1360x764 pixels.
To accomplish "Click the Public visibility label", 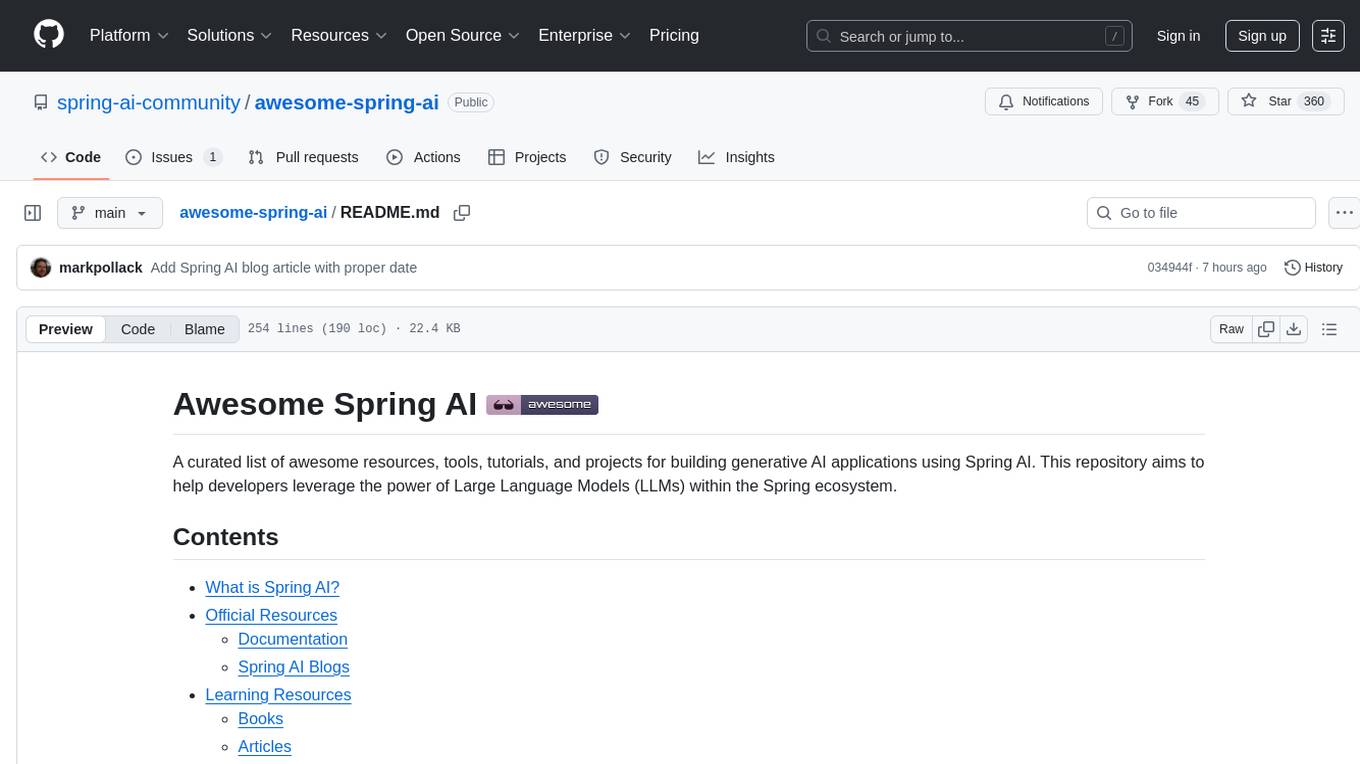I will pyautogui.click(x=471, y=102).
